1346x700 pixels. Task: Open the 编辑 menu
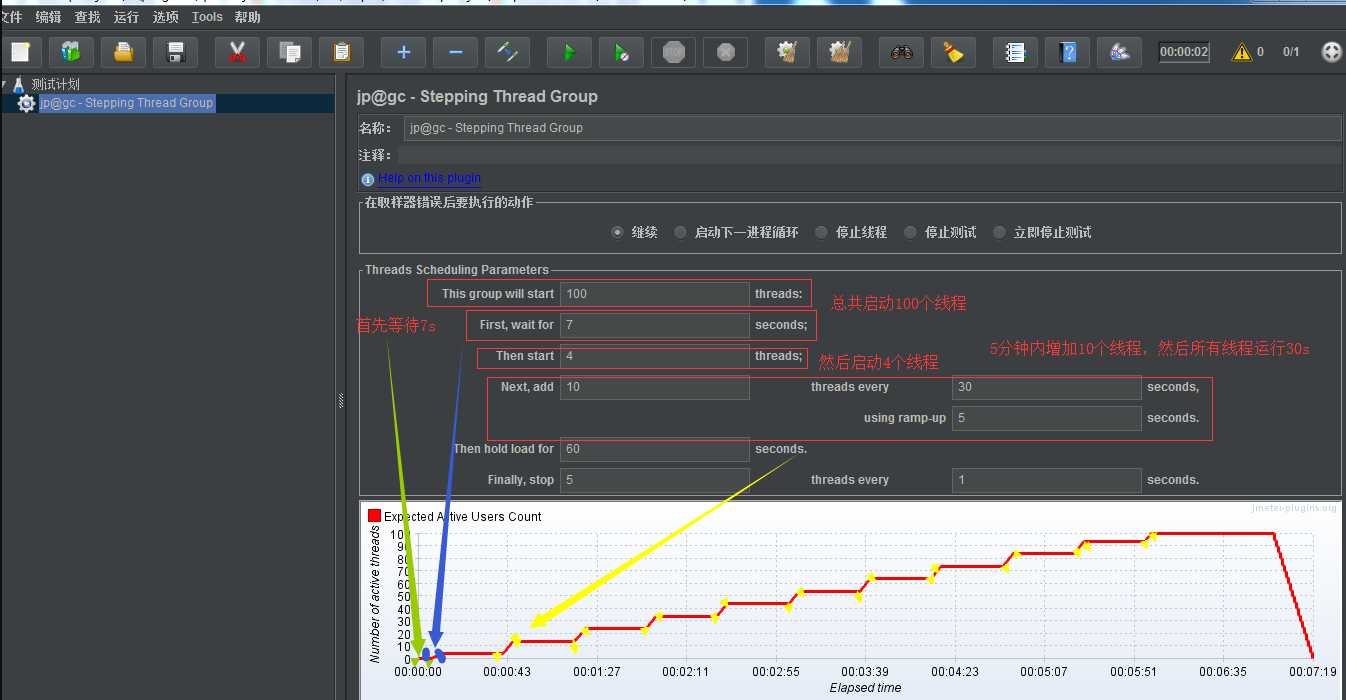tap(48, 17)
